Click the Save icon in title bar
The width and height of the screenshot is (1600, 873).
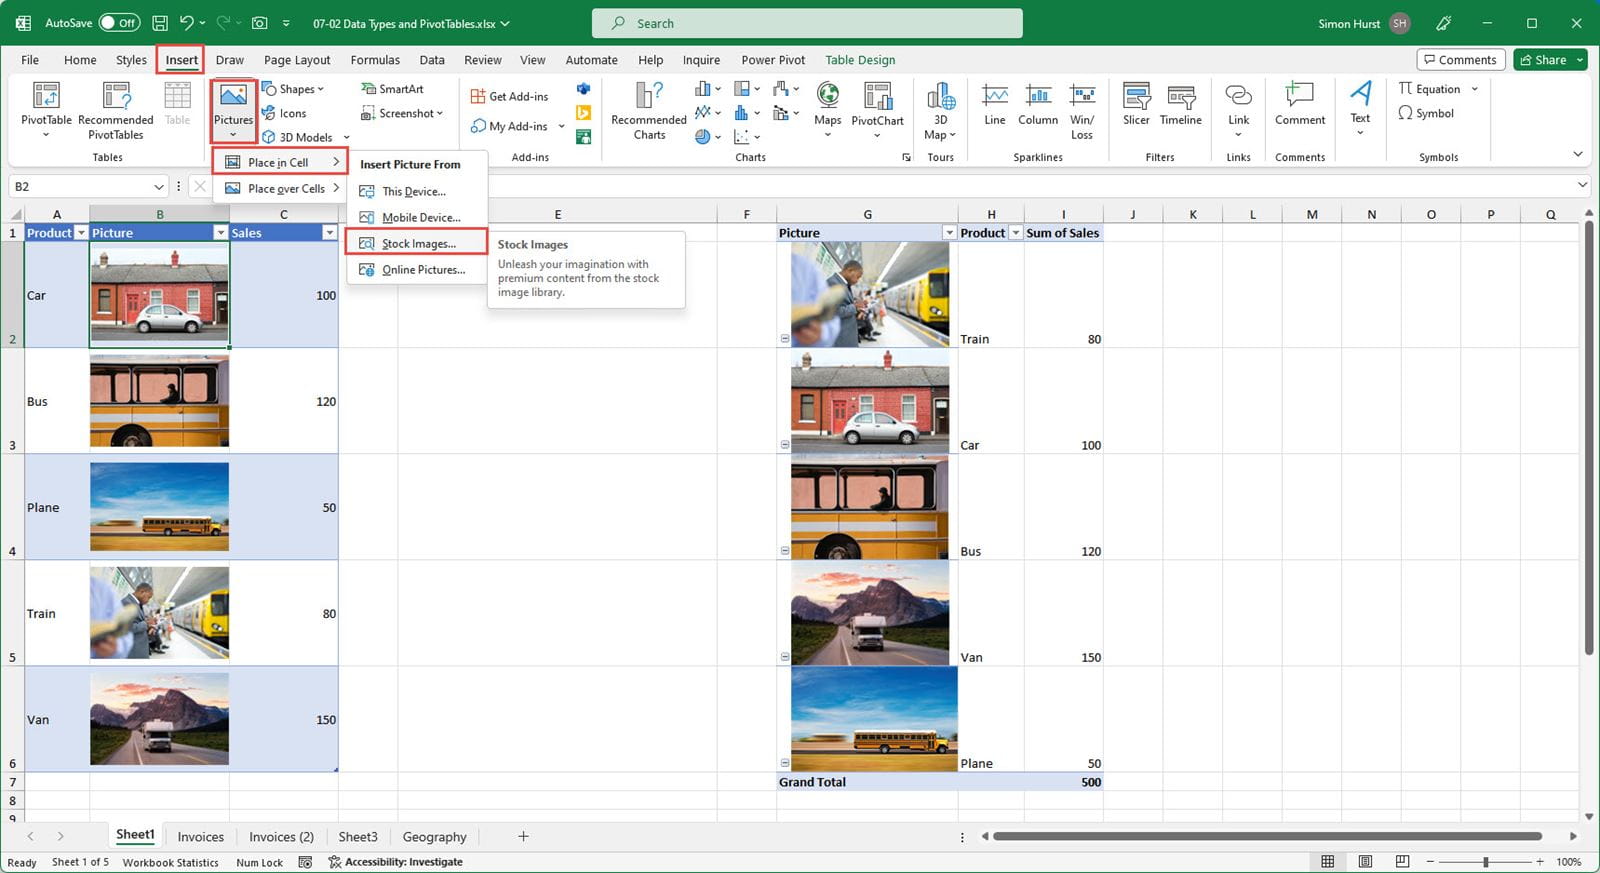tap(160, 23)
